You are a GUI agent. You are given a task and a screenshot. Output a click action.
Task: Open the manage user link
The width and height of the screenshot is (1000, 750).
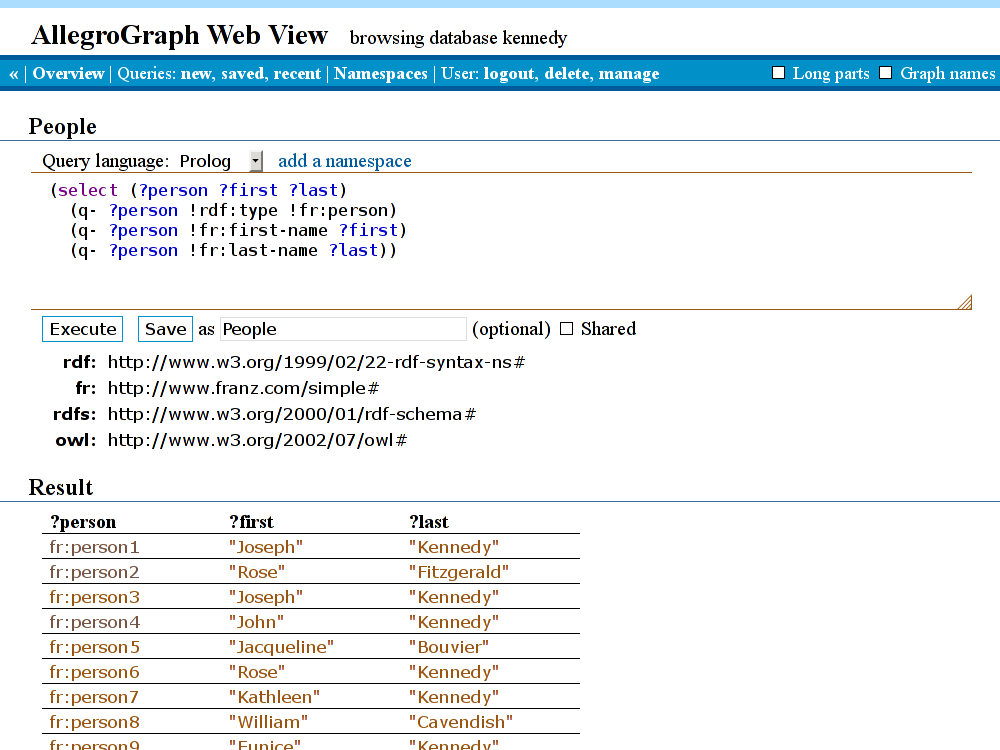coord(629,74)
